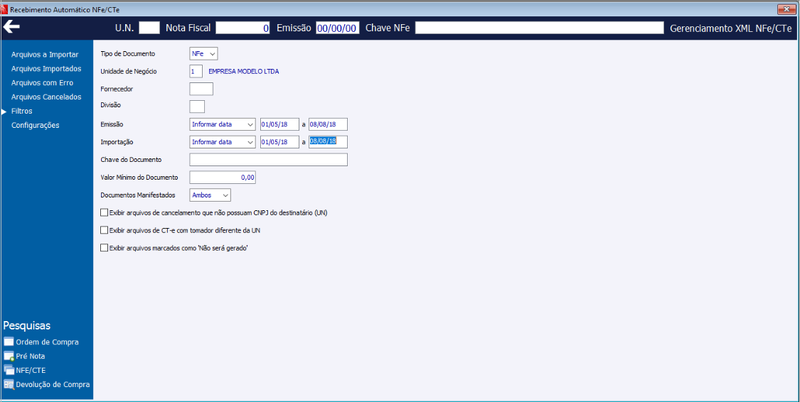
Task: Open the NFE/CTE search icon
Action: 9,370
